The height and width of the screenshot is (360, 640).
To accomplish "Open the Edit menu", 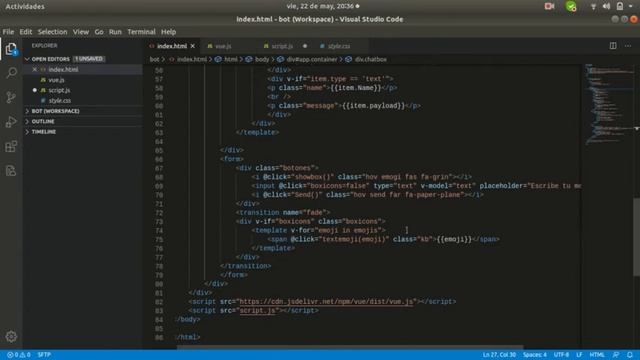I will 25,32.
